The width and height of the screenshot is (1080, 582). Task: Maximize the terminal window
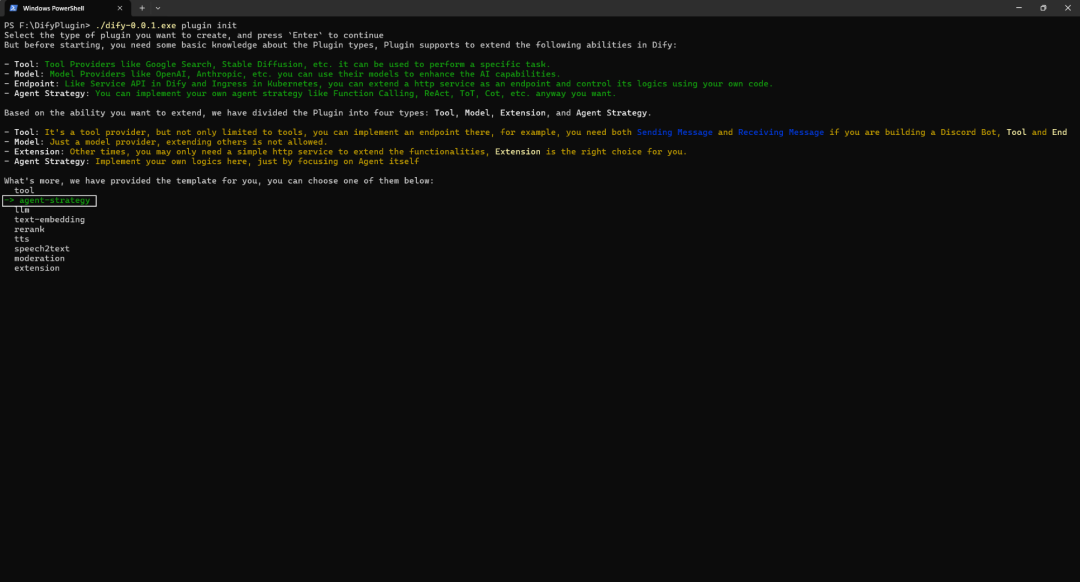tap(1043, 8)
